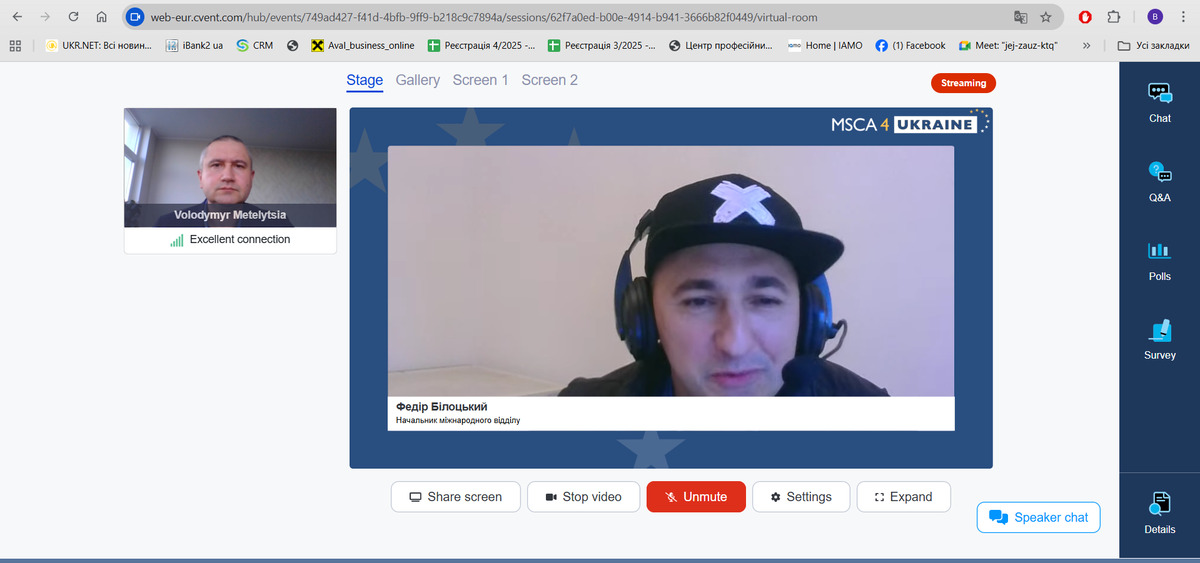Toggle camera with Stop video
This screenshot has width=1200, height=563.
click(583, 497)
